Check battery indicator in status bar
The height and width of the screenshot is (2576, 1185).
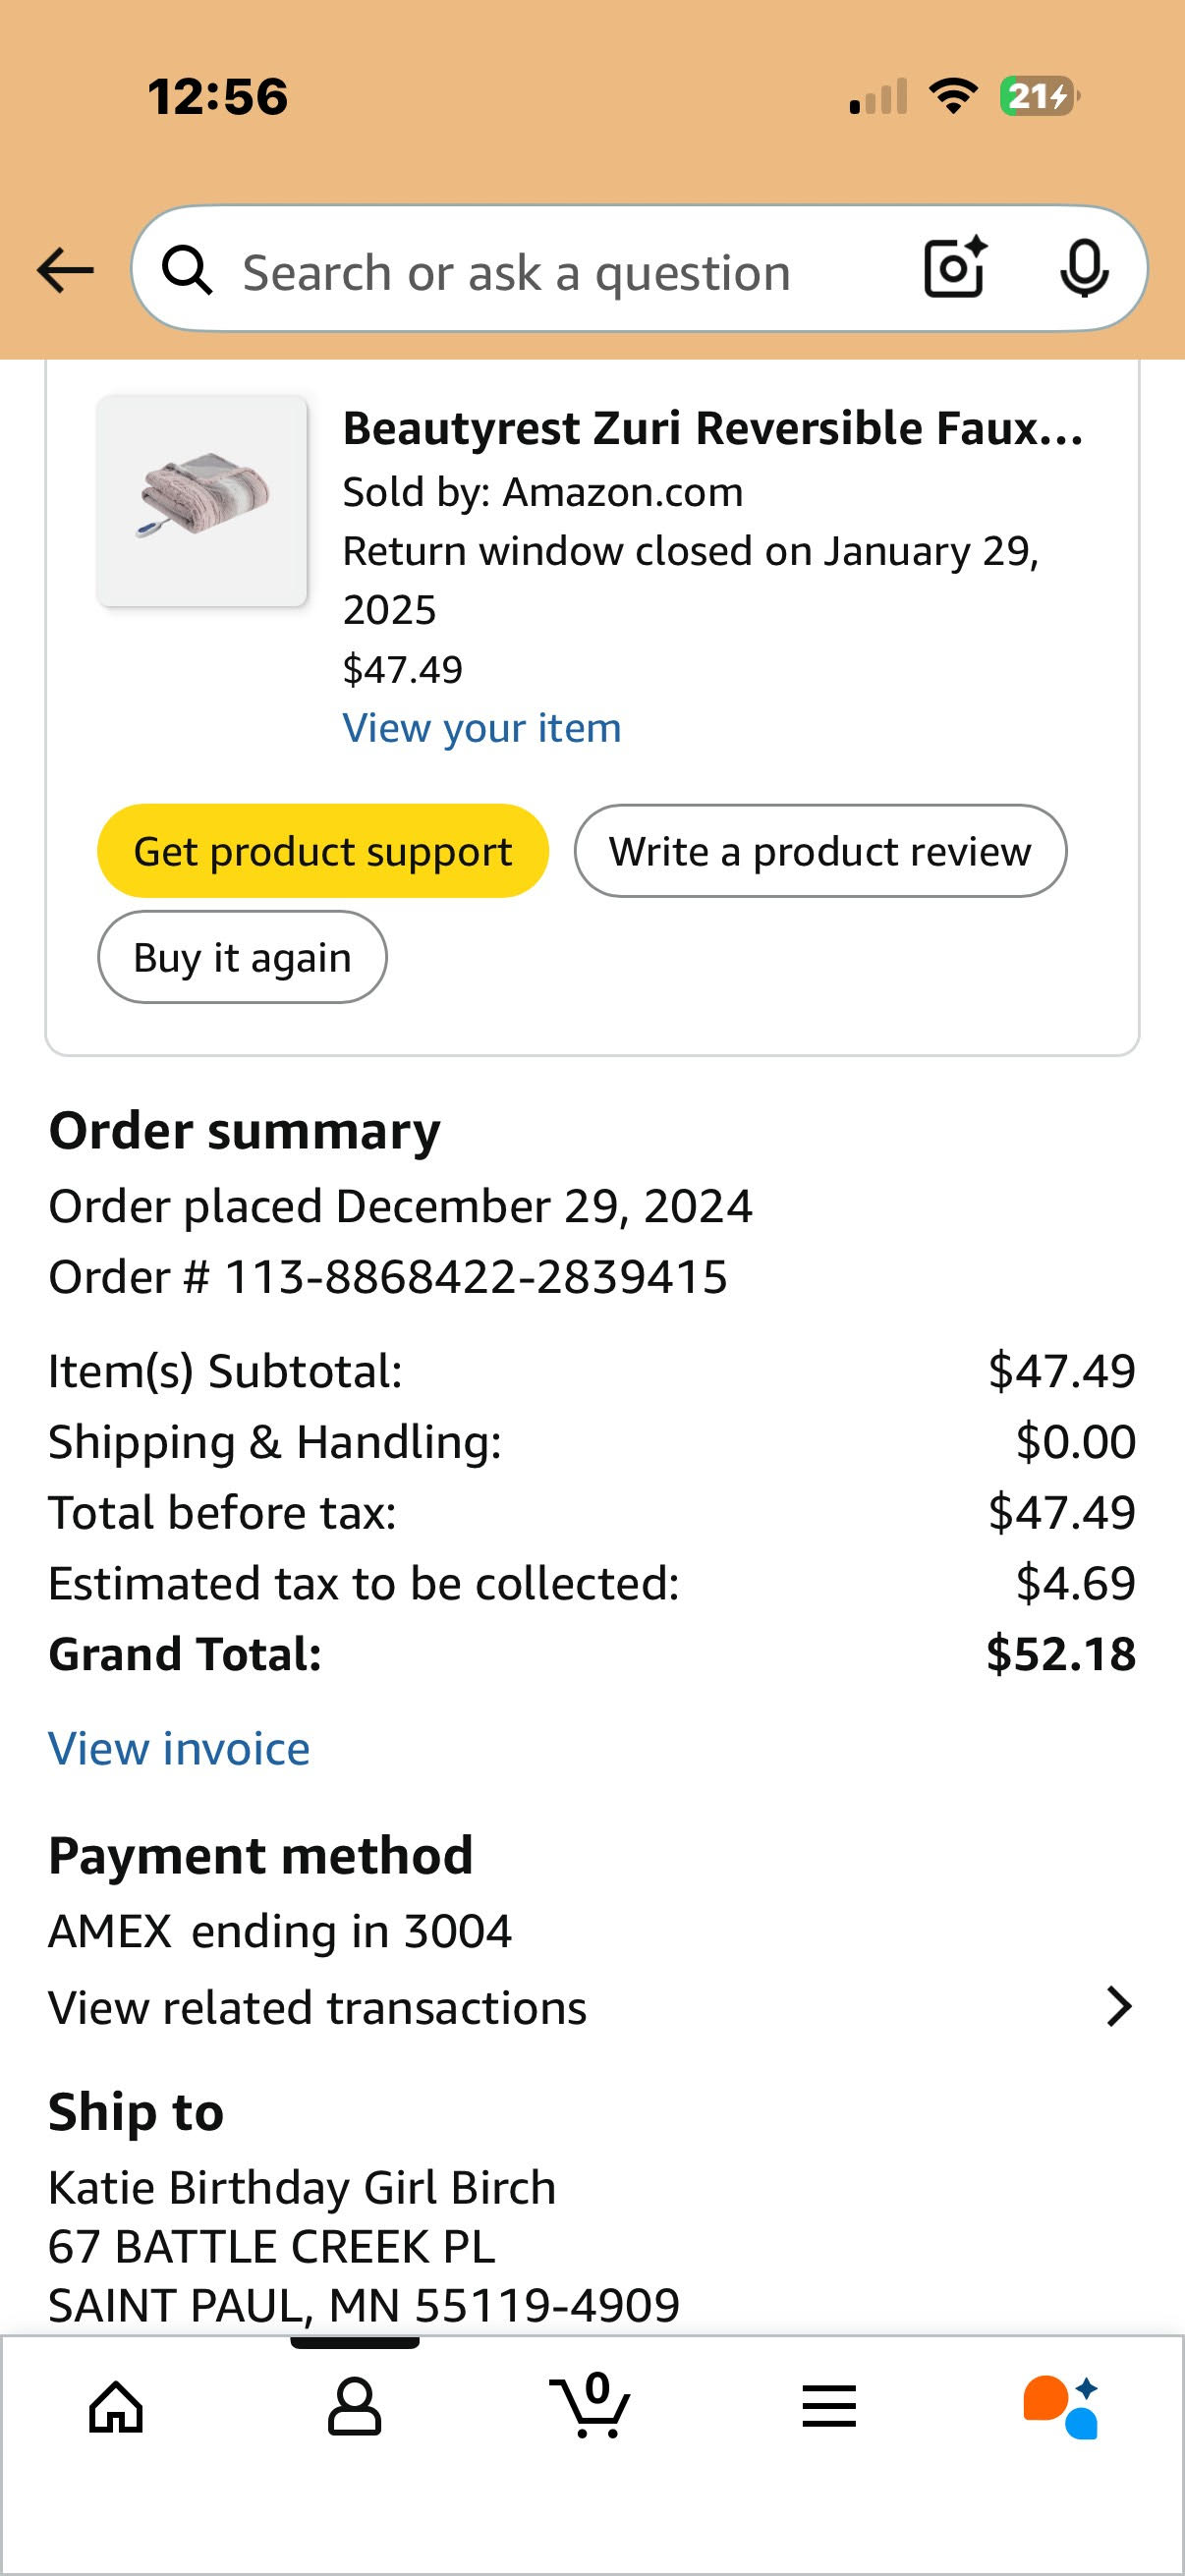point(1040,96)
